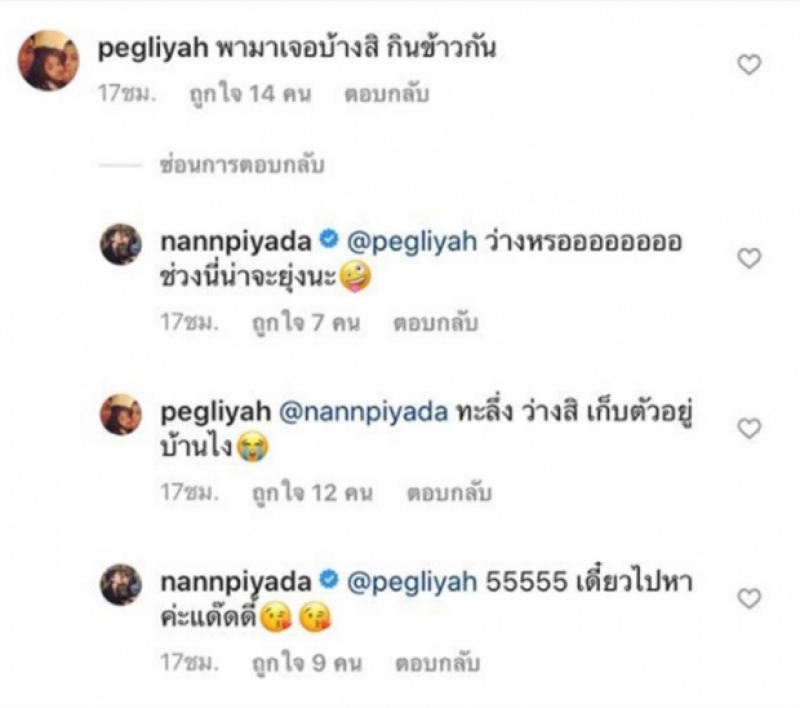Reply to nannpiyada's last comment

[x=438, y=663]
